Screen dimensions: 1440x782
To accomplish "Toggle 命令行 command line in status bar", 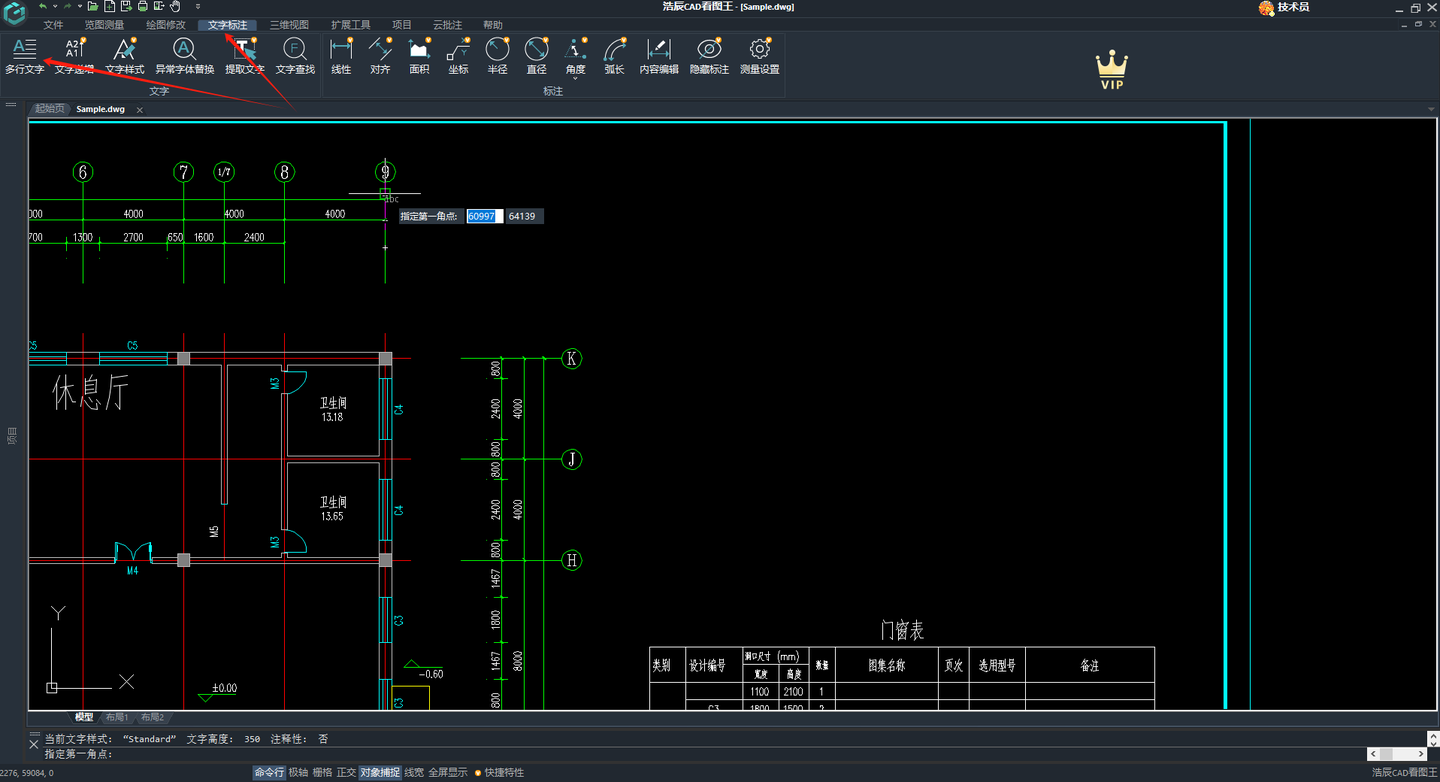I will coord(269,772).
